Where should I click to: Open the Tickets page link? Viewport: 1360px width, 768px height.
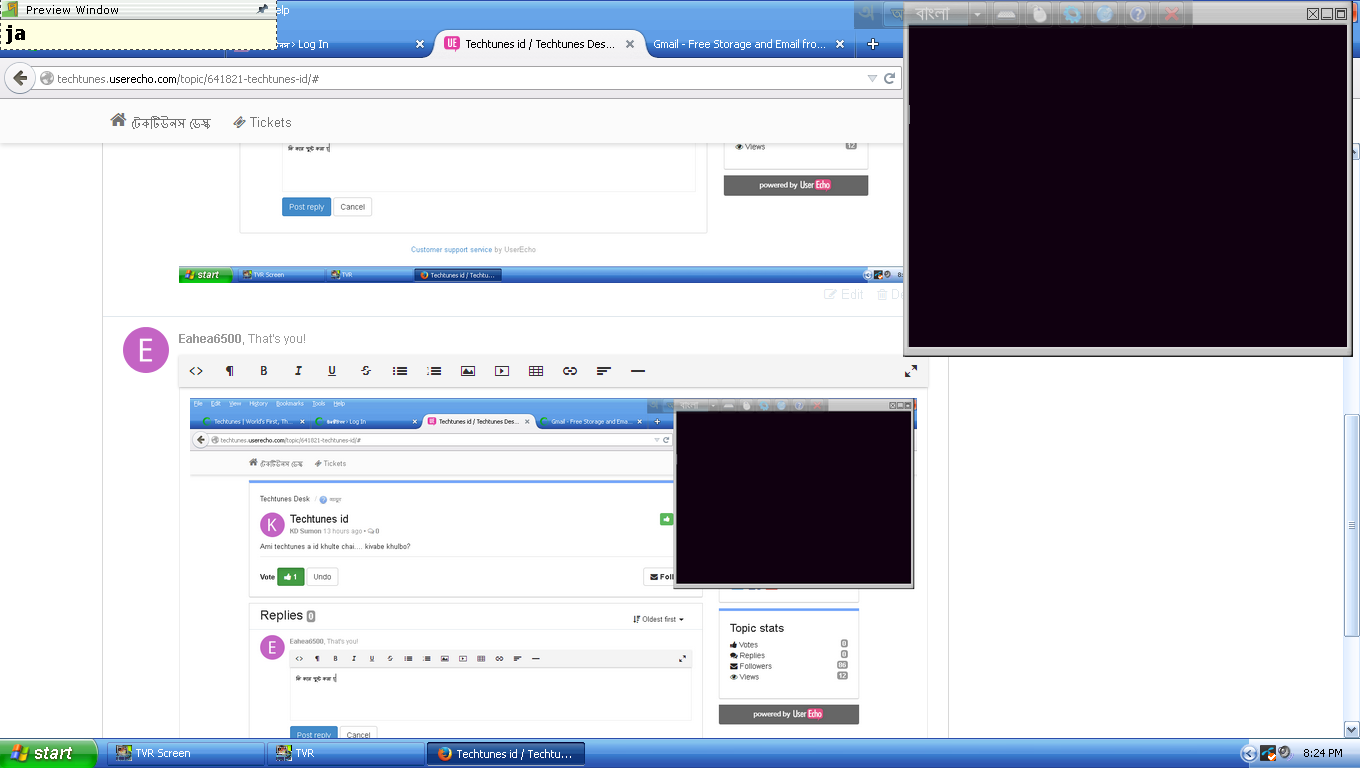(262, 122)
